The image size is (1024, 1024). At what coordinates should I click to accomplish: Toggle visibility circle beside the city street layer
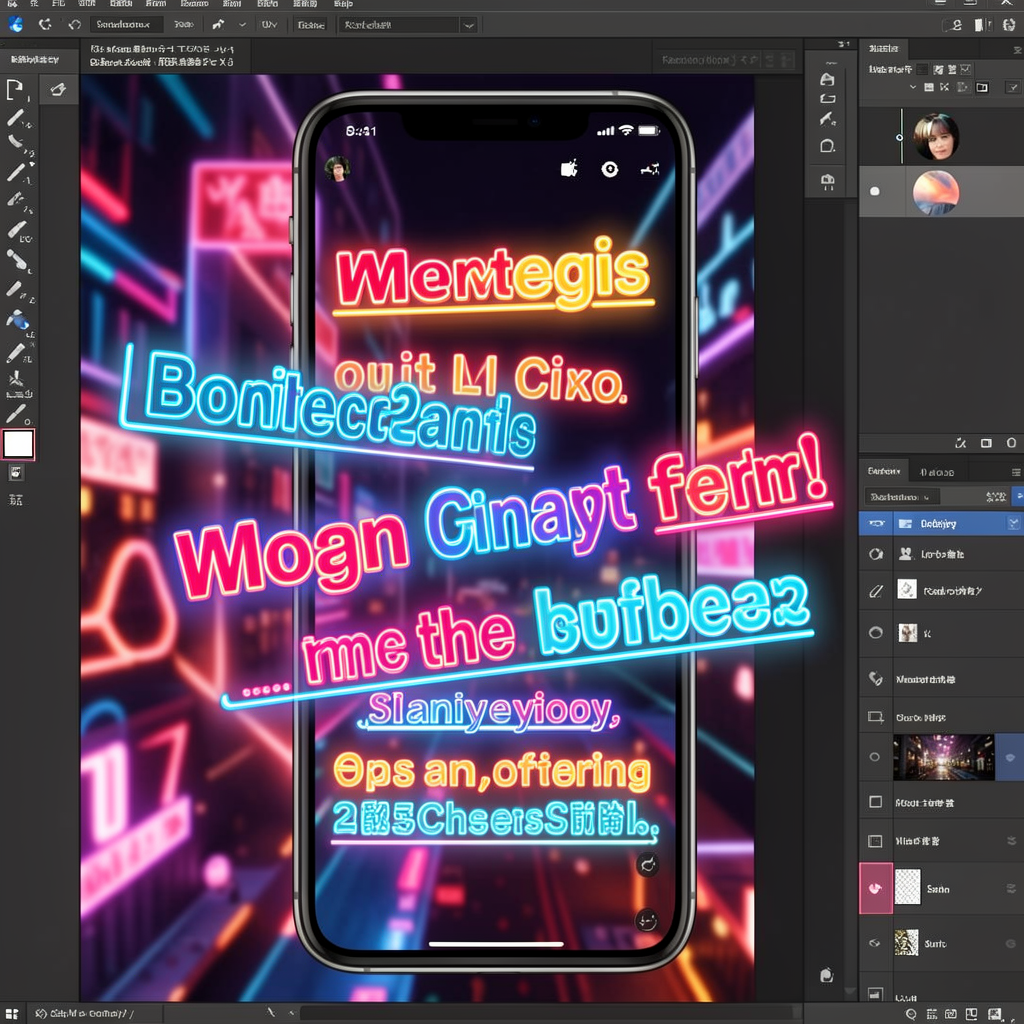(x=875, y=757)
